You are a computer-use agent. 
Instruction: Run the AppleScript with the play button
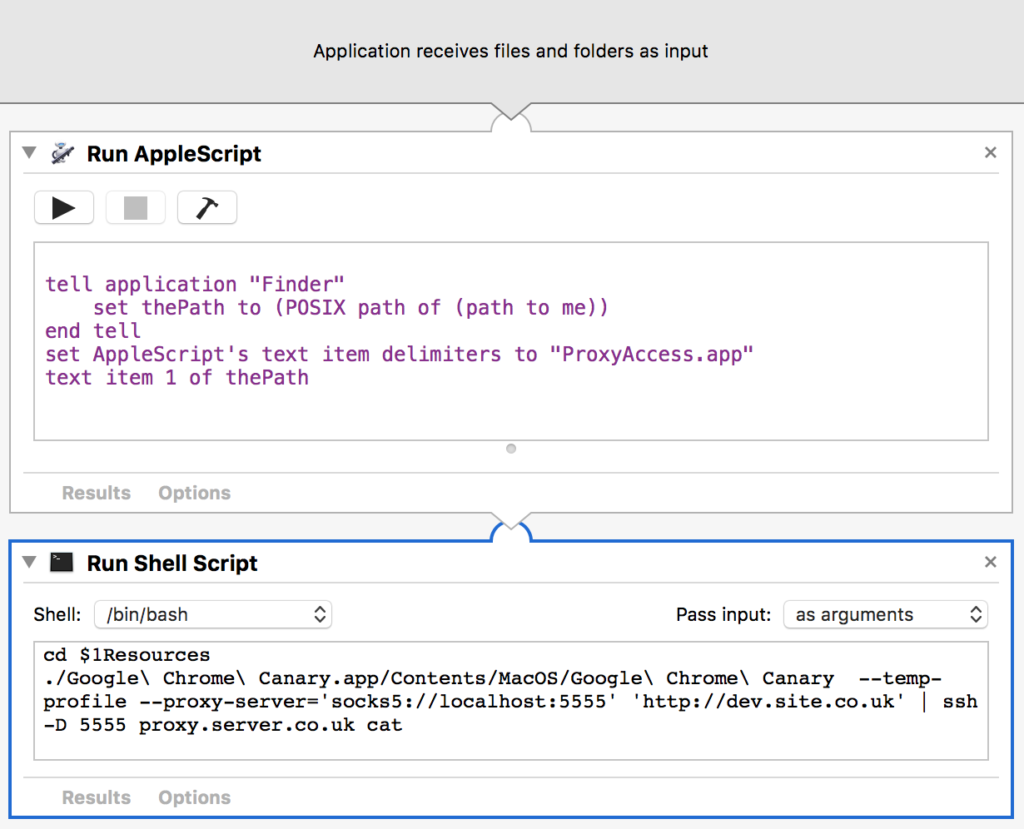click(64, 208)
